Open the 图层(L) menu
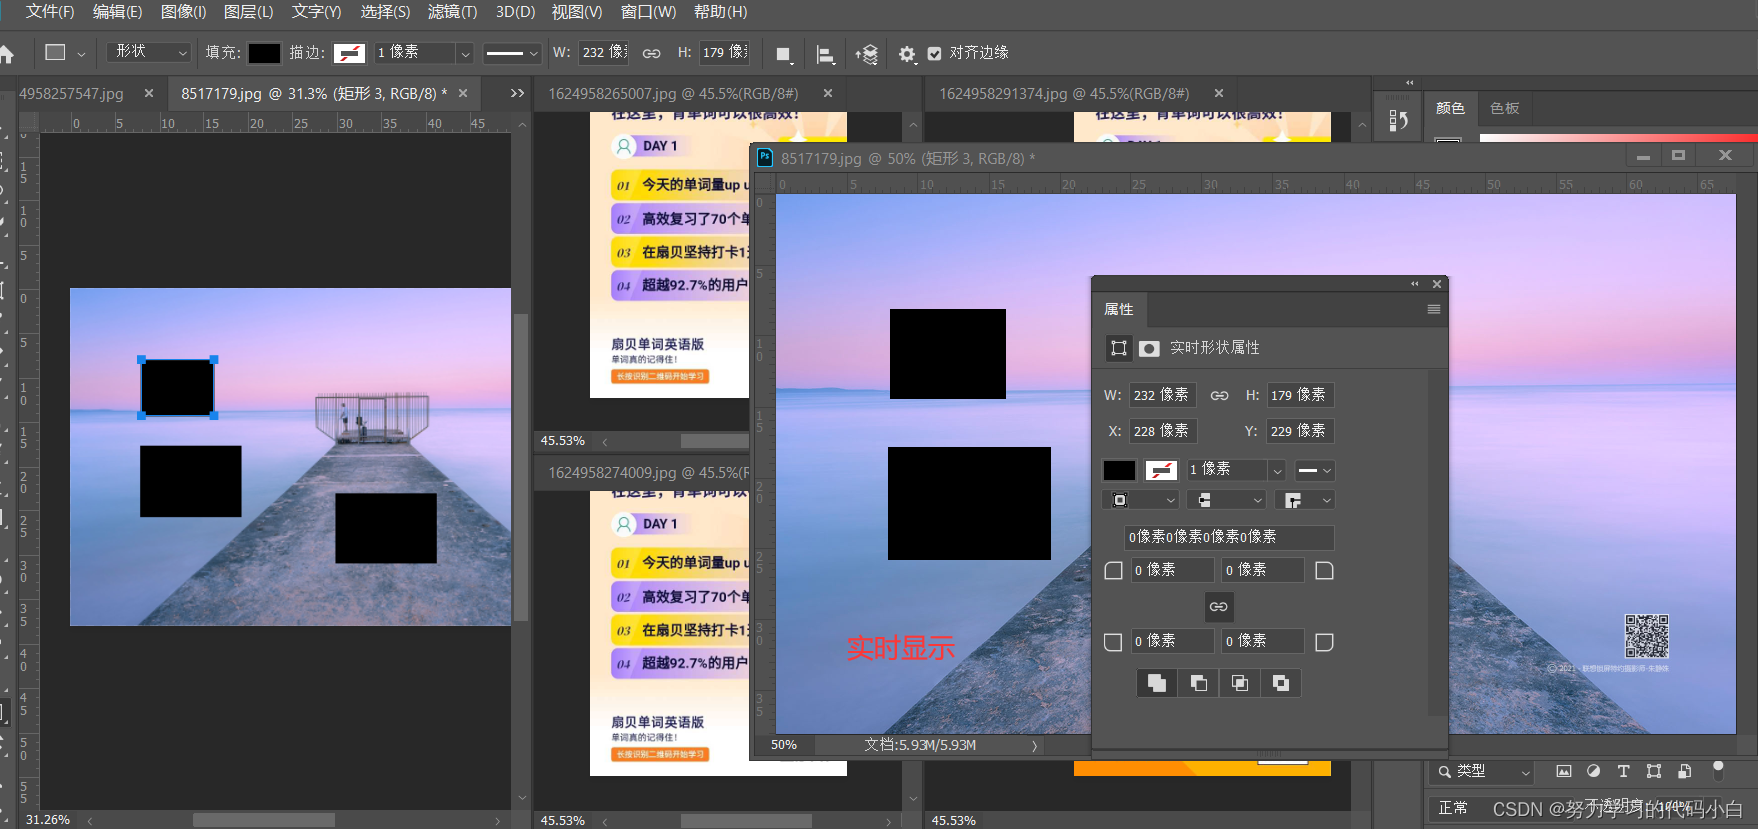1758x829 pixels. coord(248,12)
